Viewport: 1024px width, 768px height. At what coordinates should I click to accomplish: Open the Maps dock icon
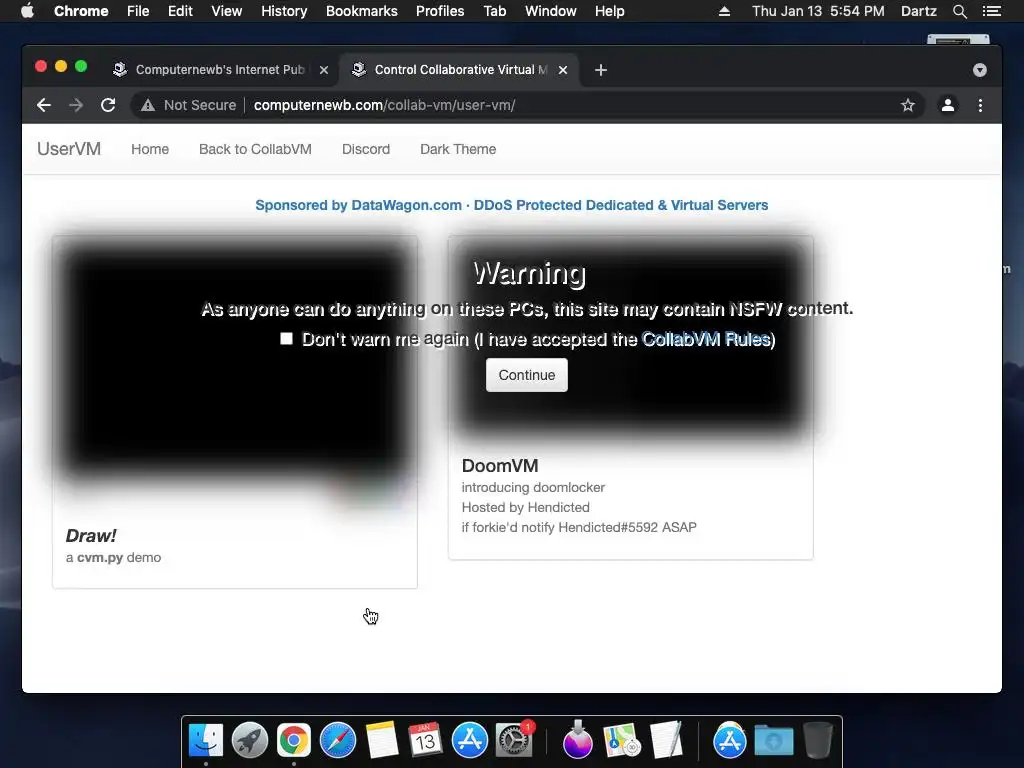point(622,741)
